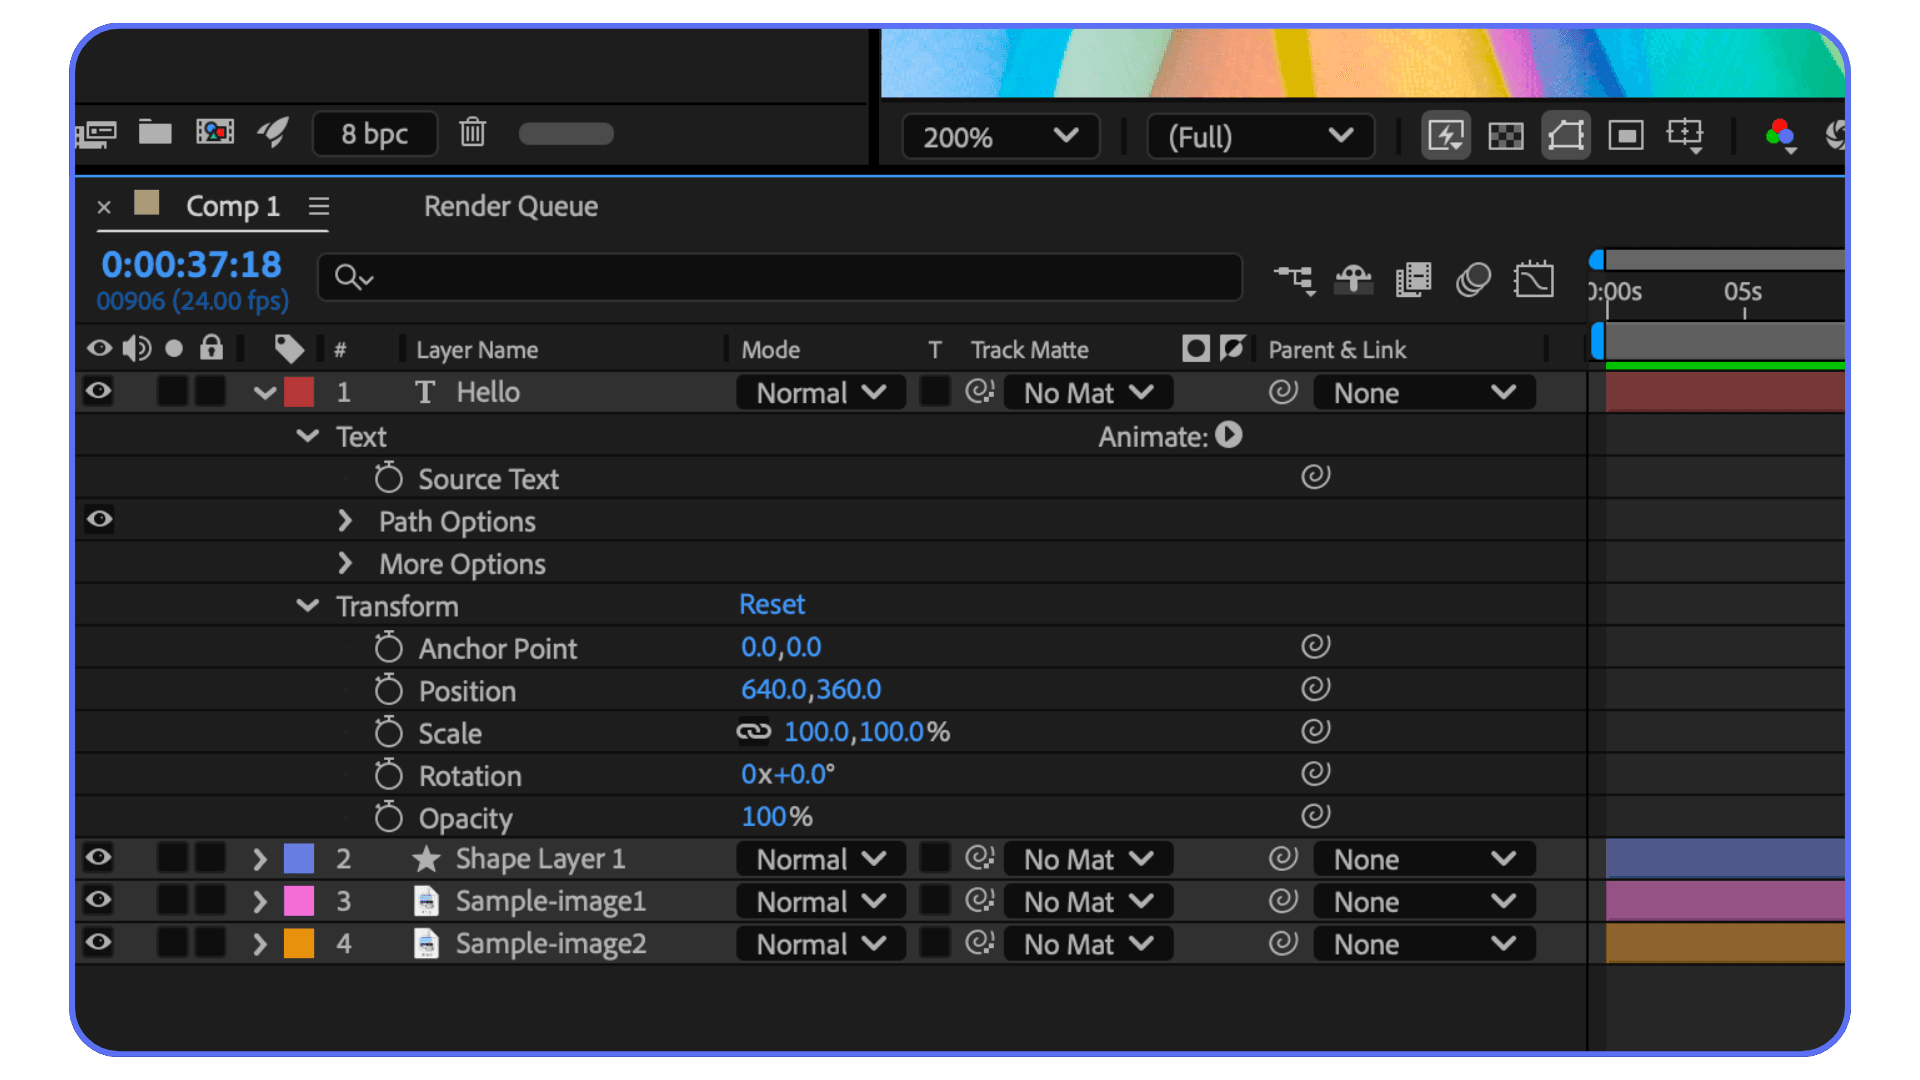Select the Comp 1 tab

(232, 206)
